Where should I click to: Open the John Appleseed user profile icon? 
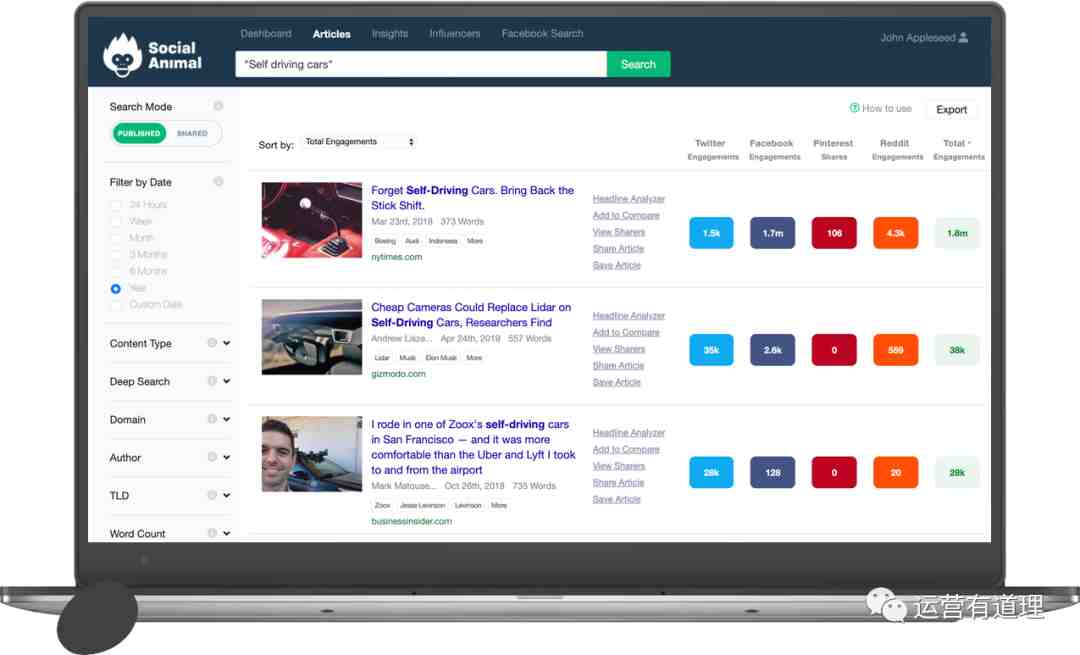click(x=963, y=37)
